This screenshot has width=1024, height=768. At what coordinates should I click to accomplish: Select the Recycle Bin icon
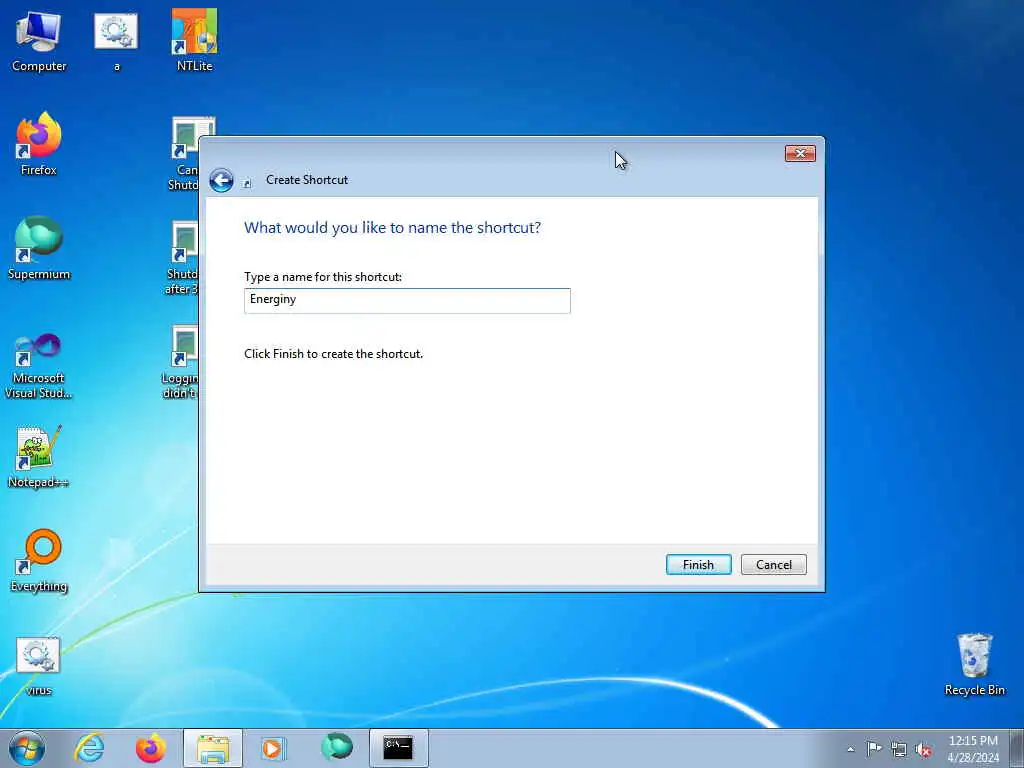coord(974,664)
